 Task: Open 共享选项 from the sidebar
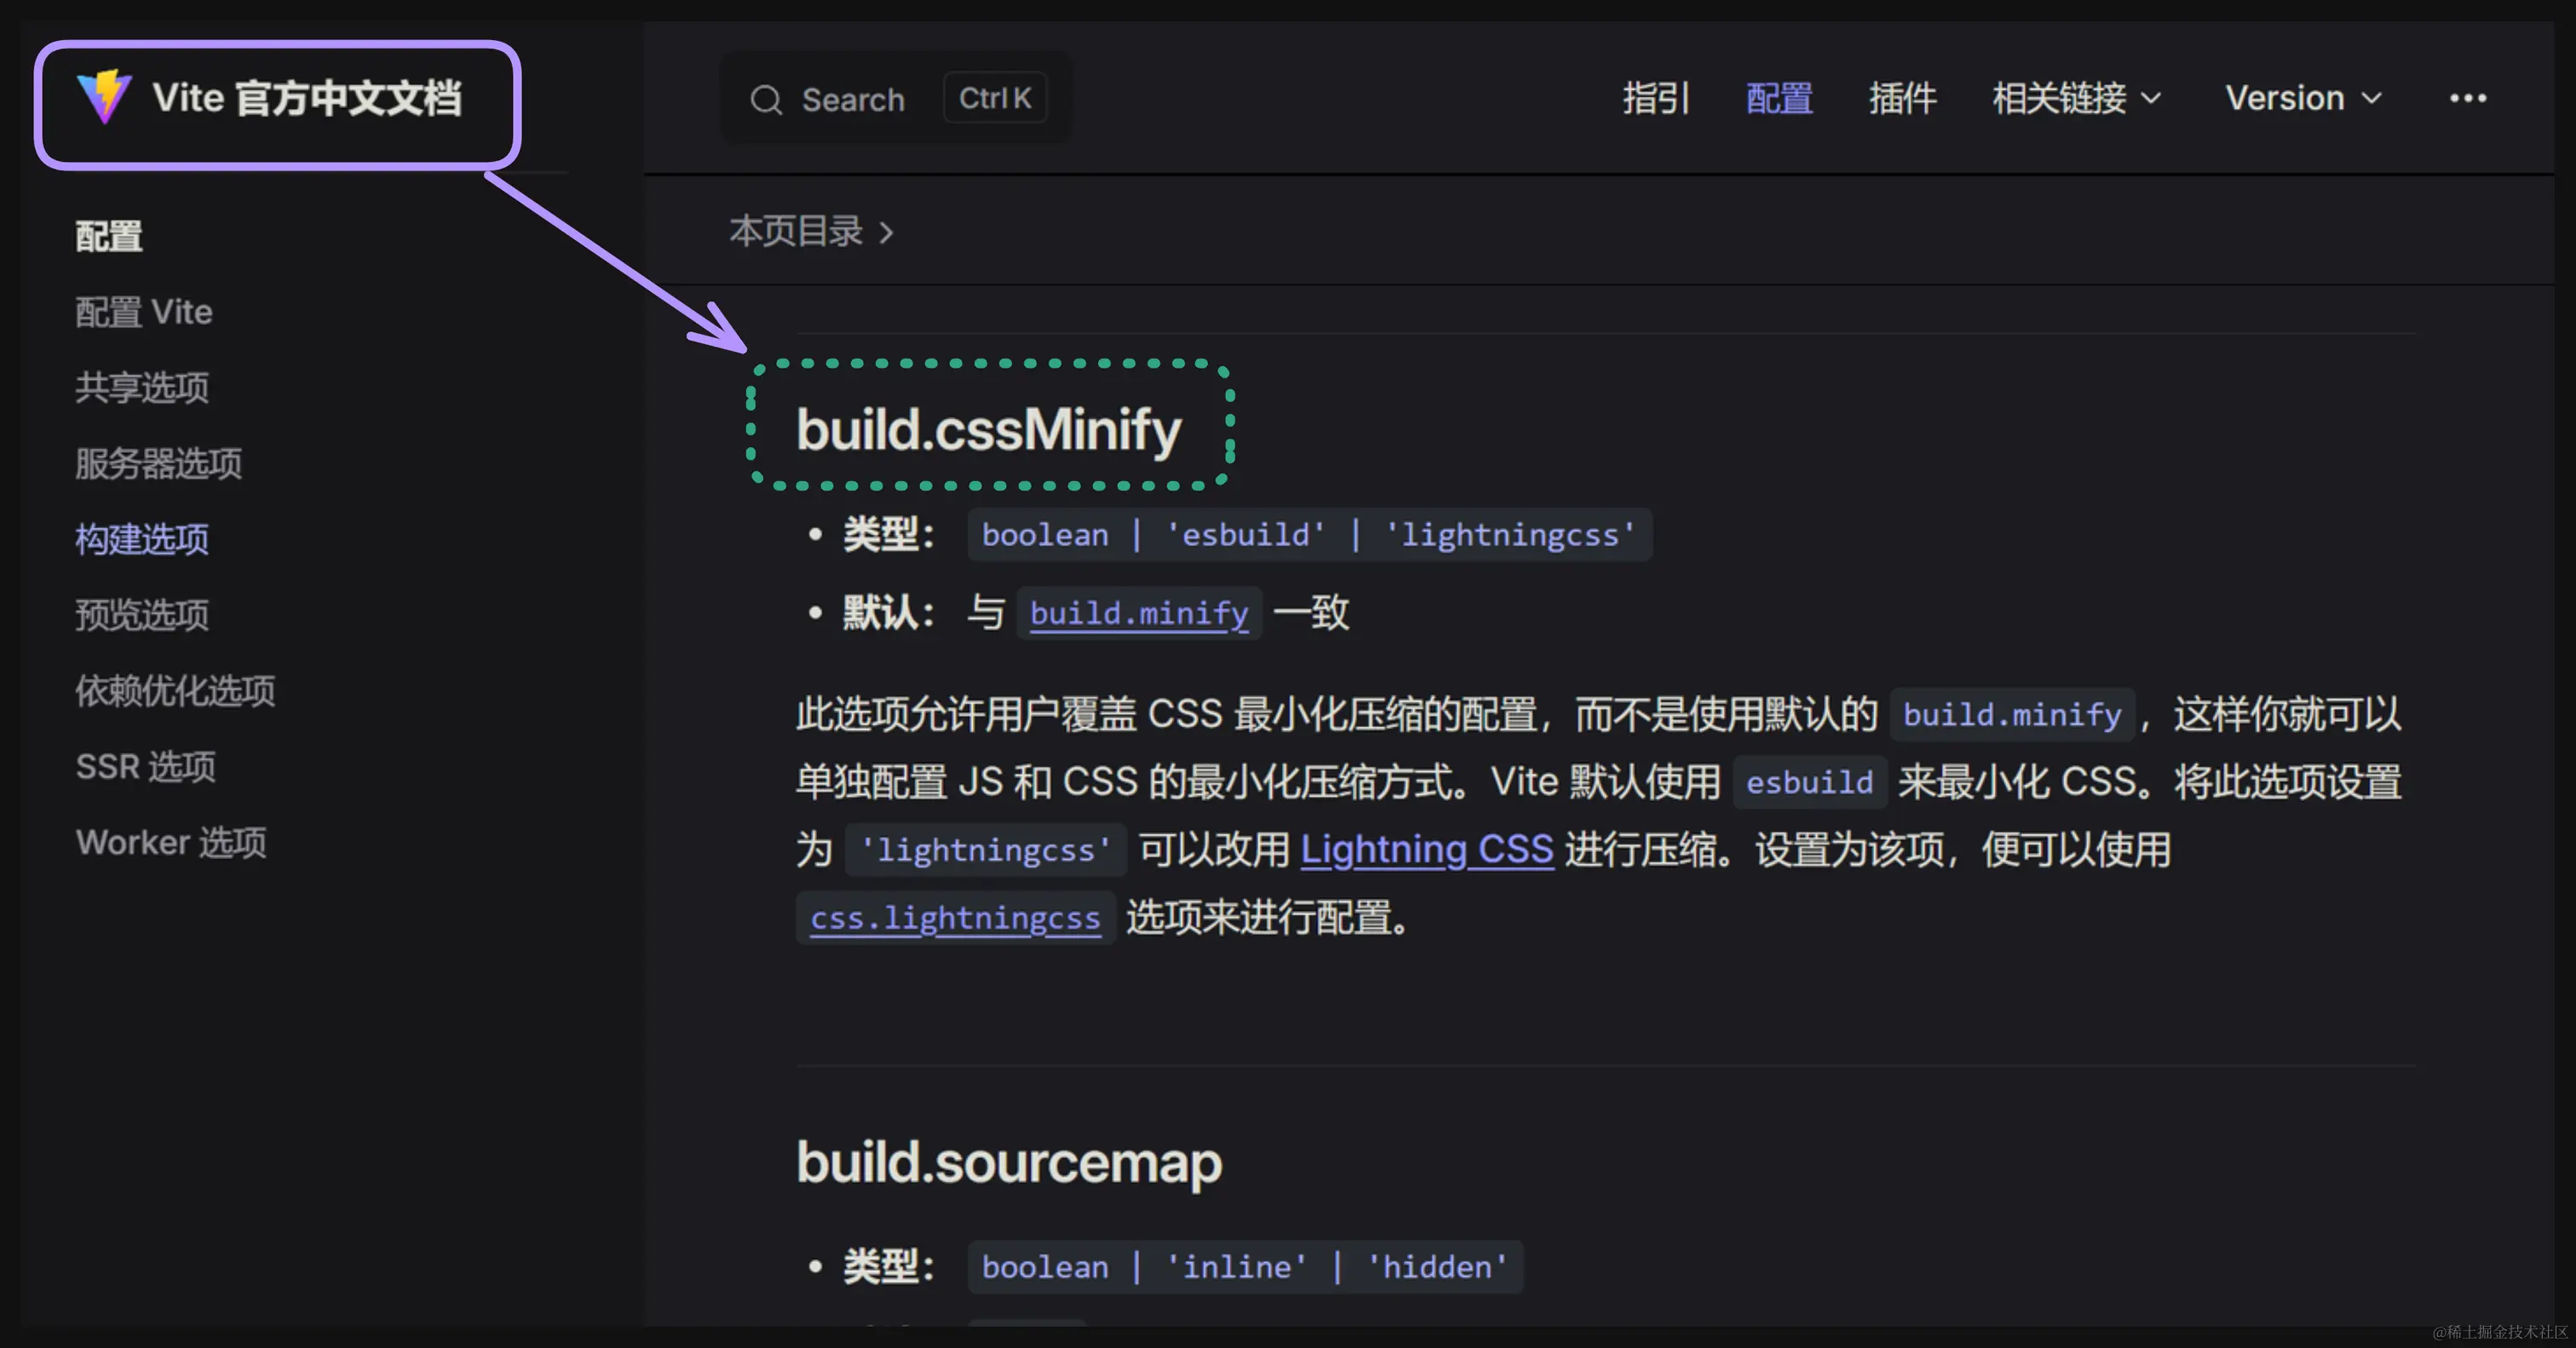click(141, 388)
